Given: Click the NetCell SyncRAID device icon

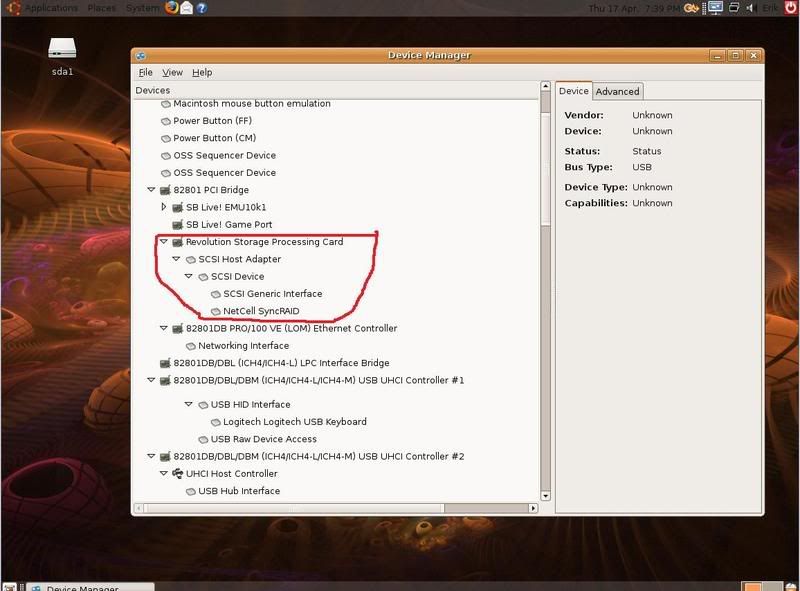Looking at the screenshot, I should [216, 311].
